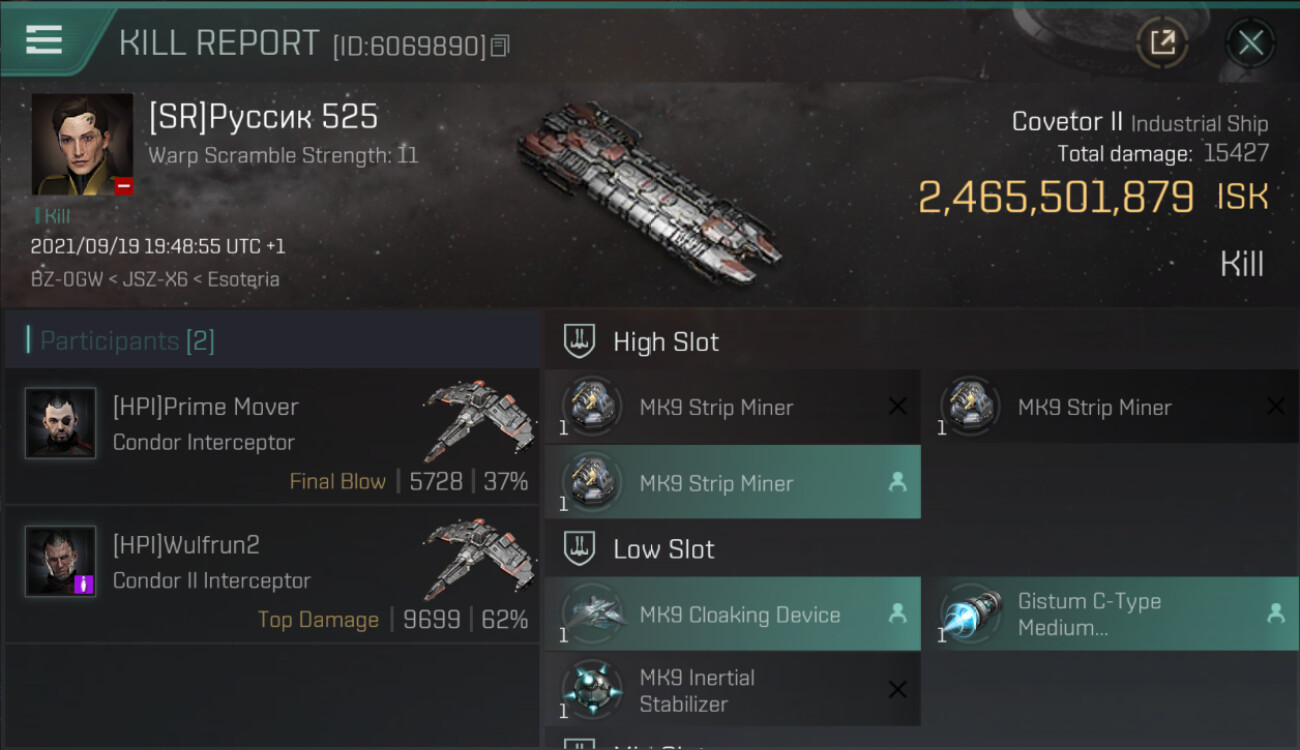Viewport: 1300px width, 750px height.
Task: Collapse the High Slot section
Action: coord(640,342)
